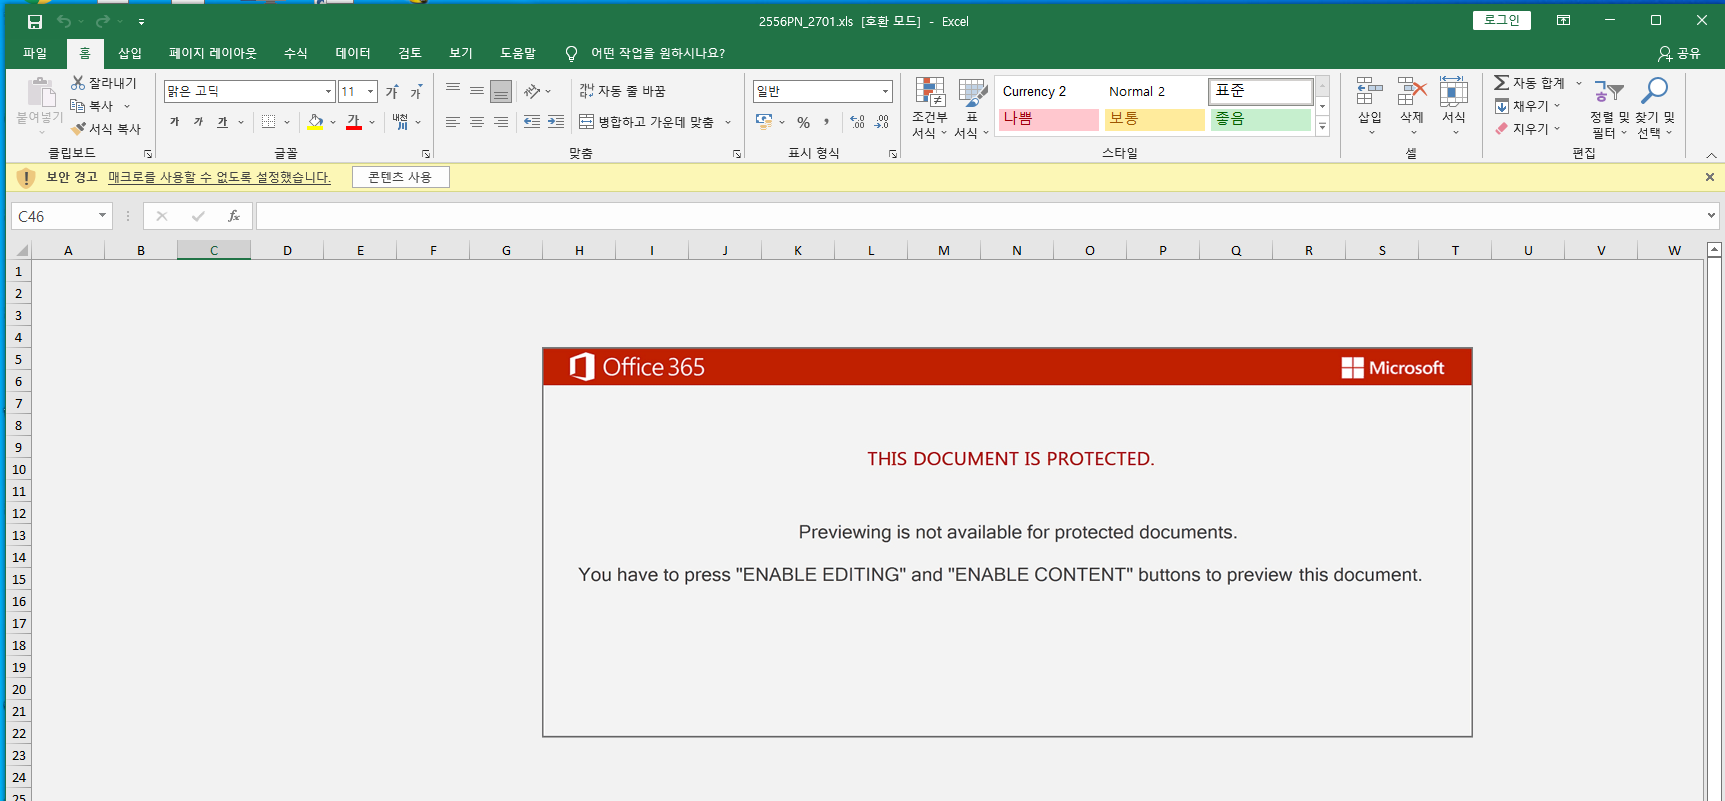Open Conditional Formatting (조건부 서식)
This screenshot has width=1725, height=801.
tap(929, 108)
